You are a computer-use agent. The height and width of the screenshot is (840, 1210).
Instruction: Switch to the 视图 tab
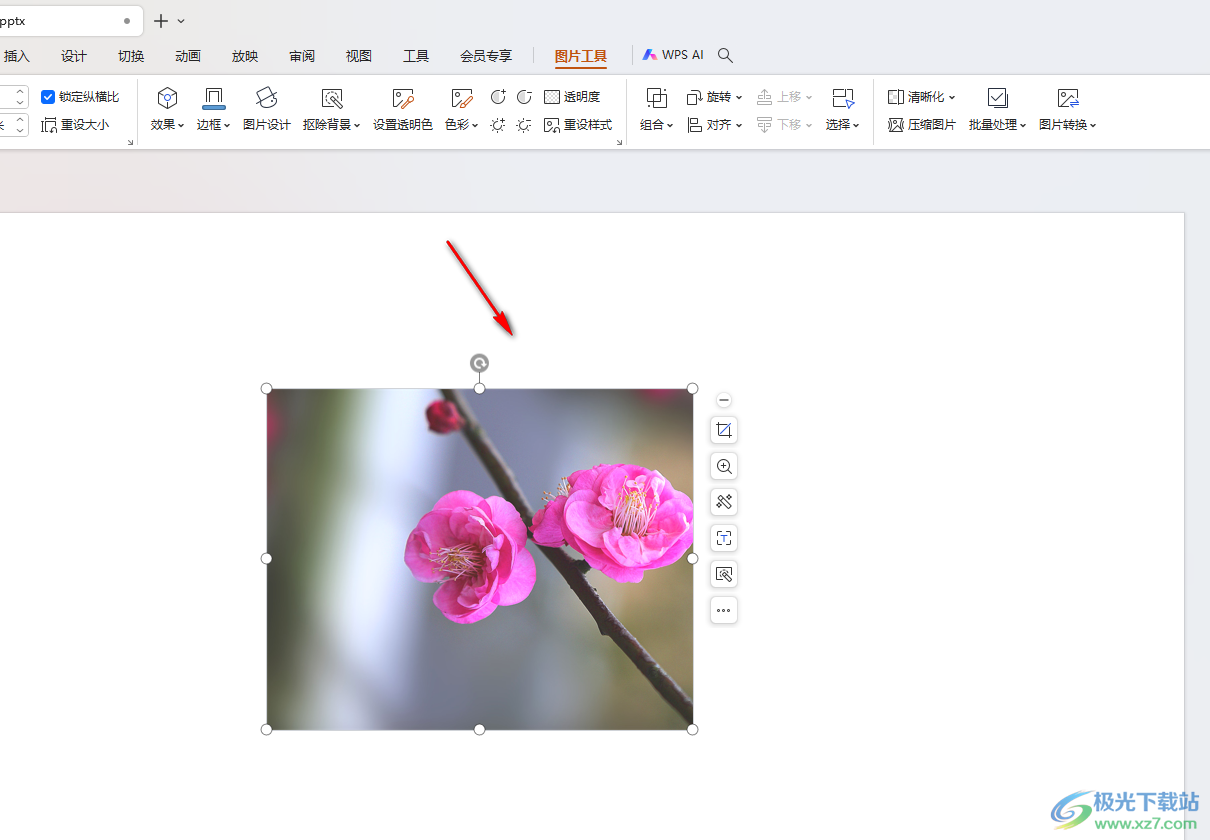click(x=359, y=56)
